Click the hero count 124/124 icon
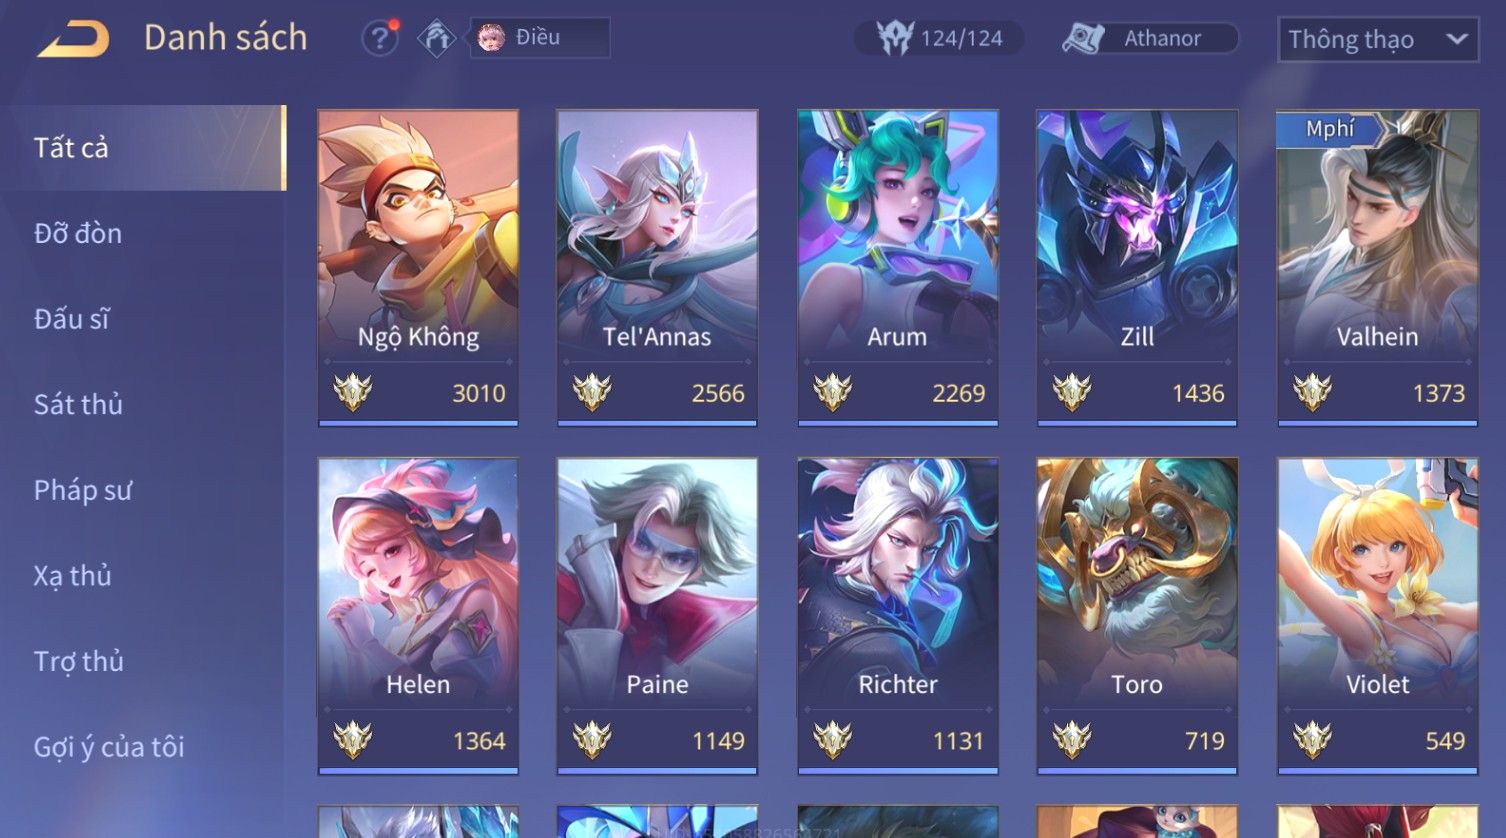The width and height of the screenshot is (1506, 838). click(x=895, y=38)
